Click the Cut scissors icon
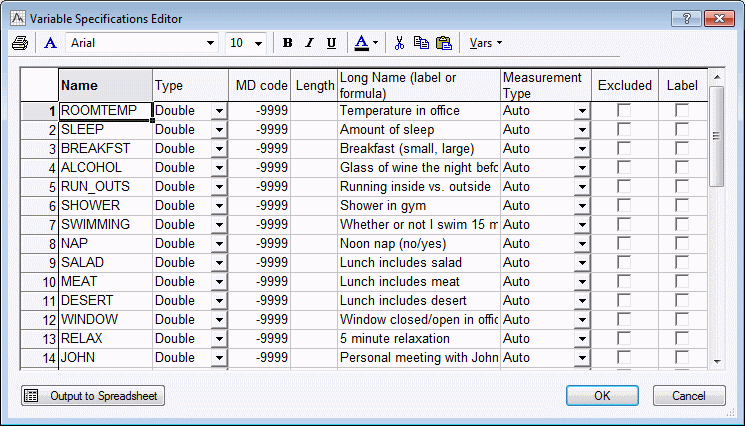 coord(399,43)
